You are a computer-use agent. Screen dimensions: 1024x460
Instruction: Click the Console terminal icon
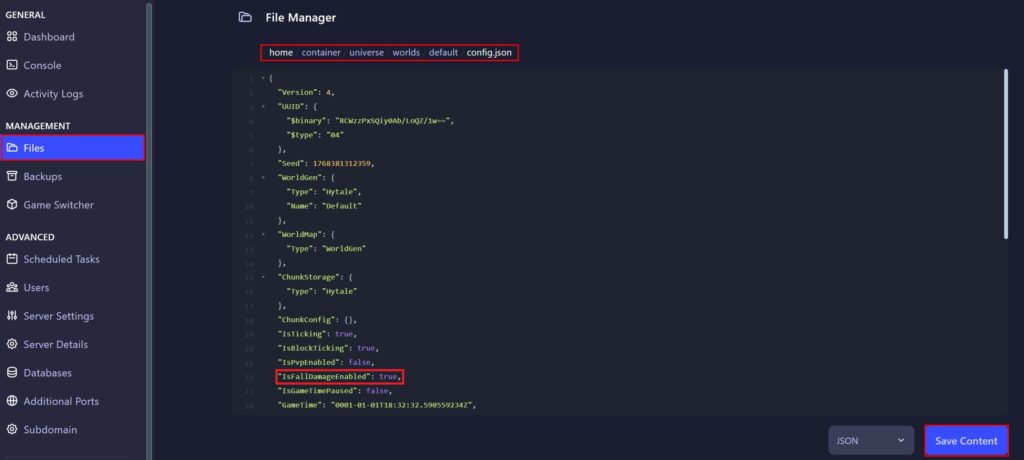(12, 65)
